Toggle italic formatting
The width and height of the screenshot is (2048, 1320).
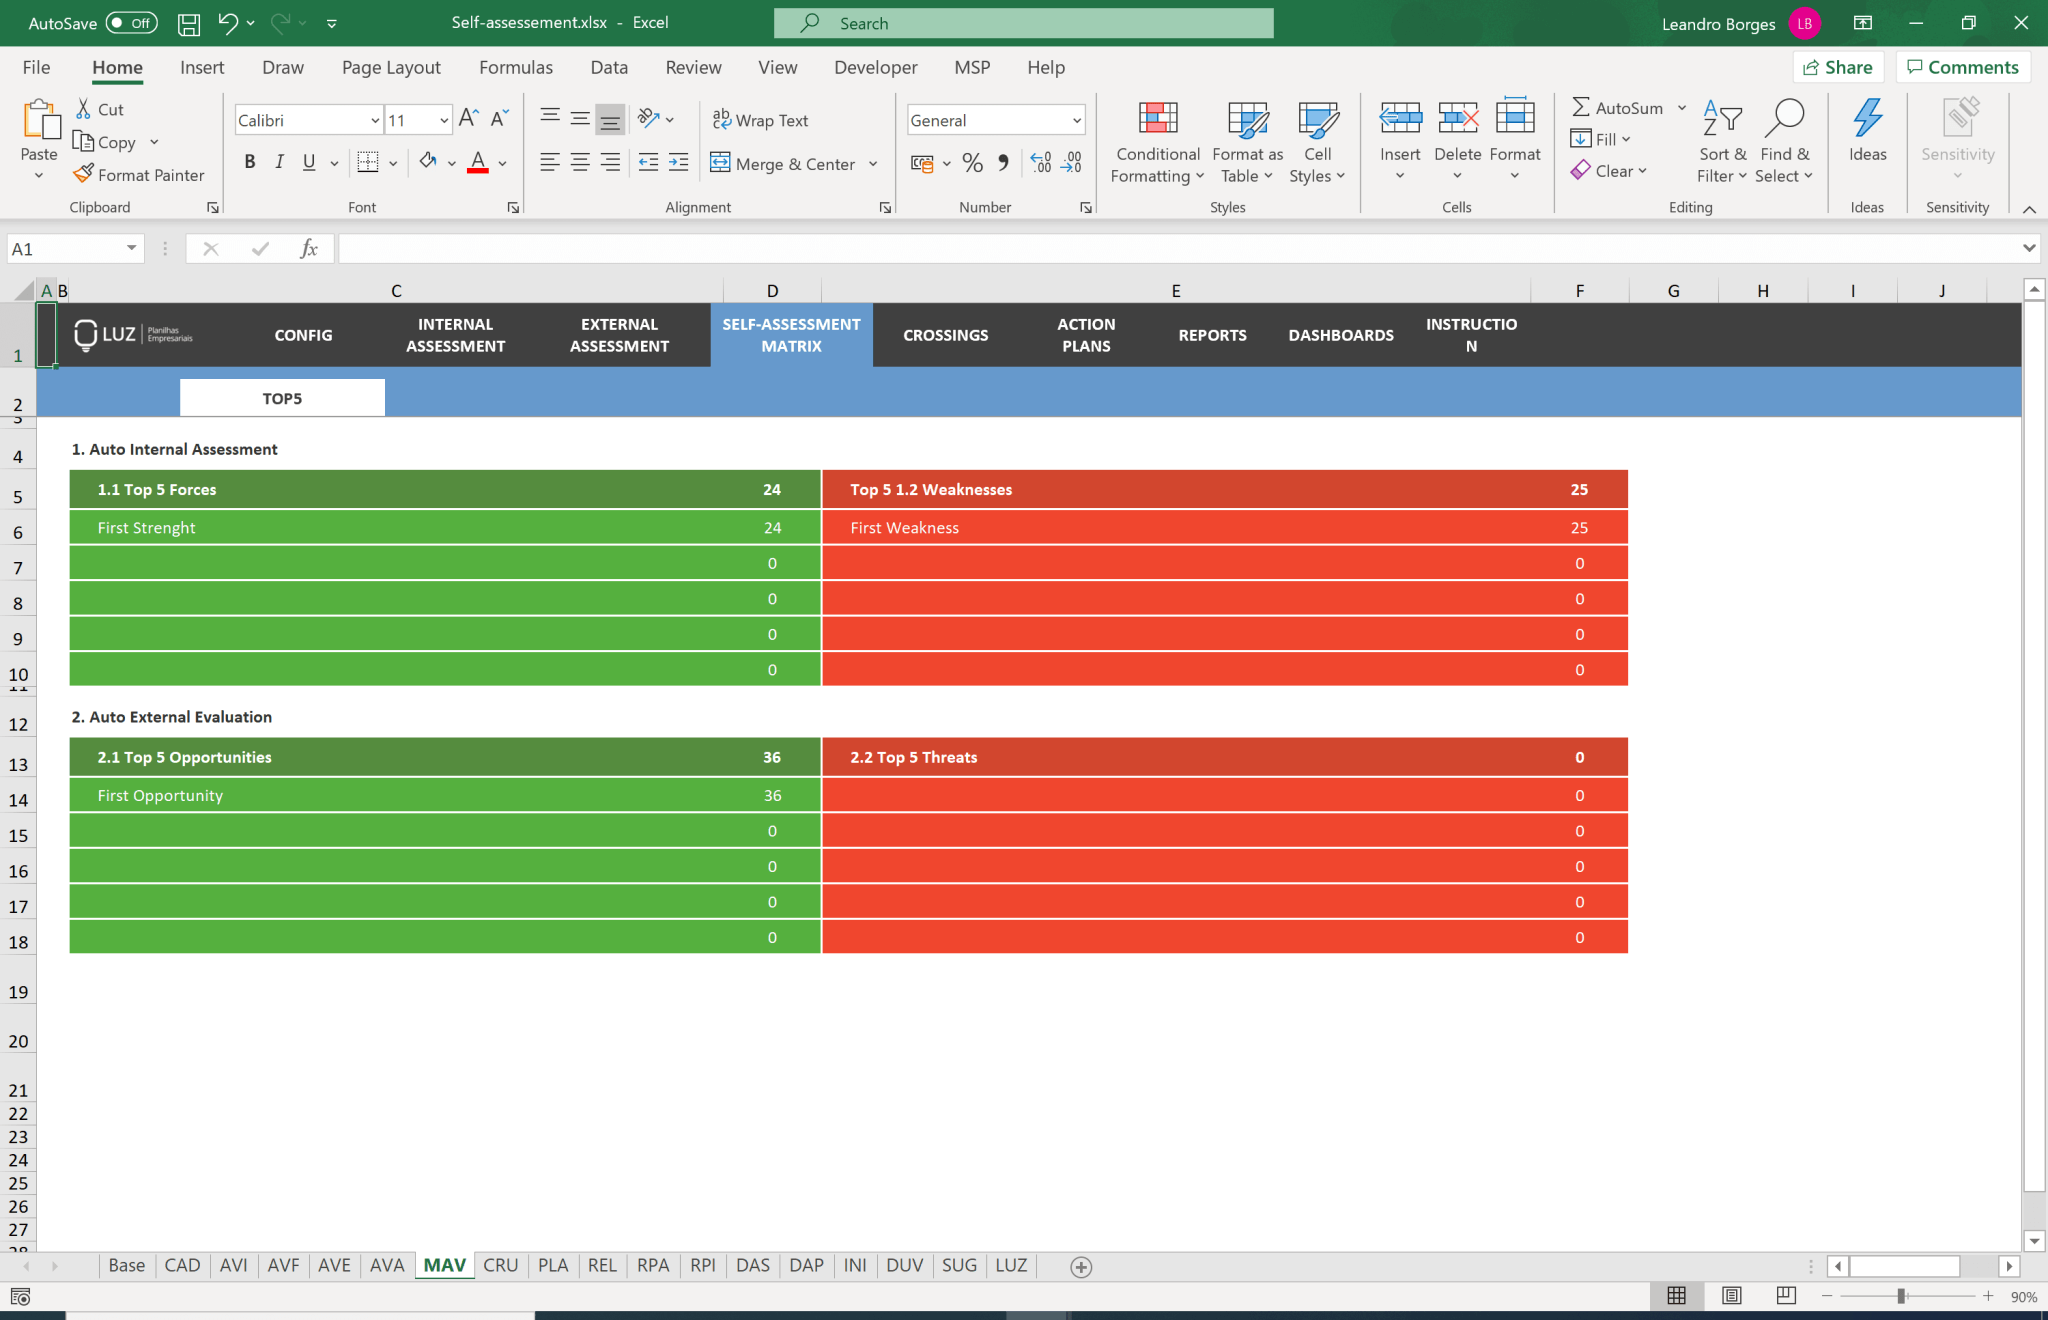[280, 161]
